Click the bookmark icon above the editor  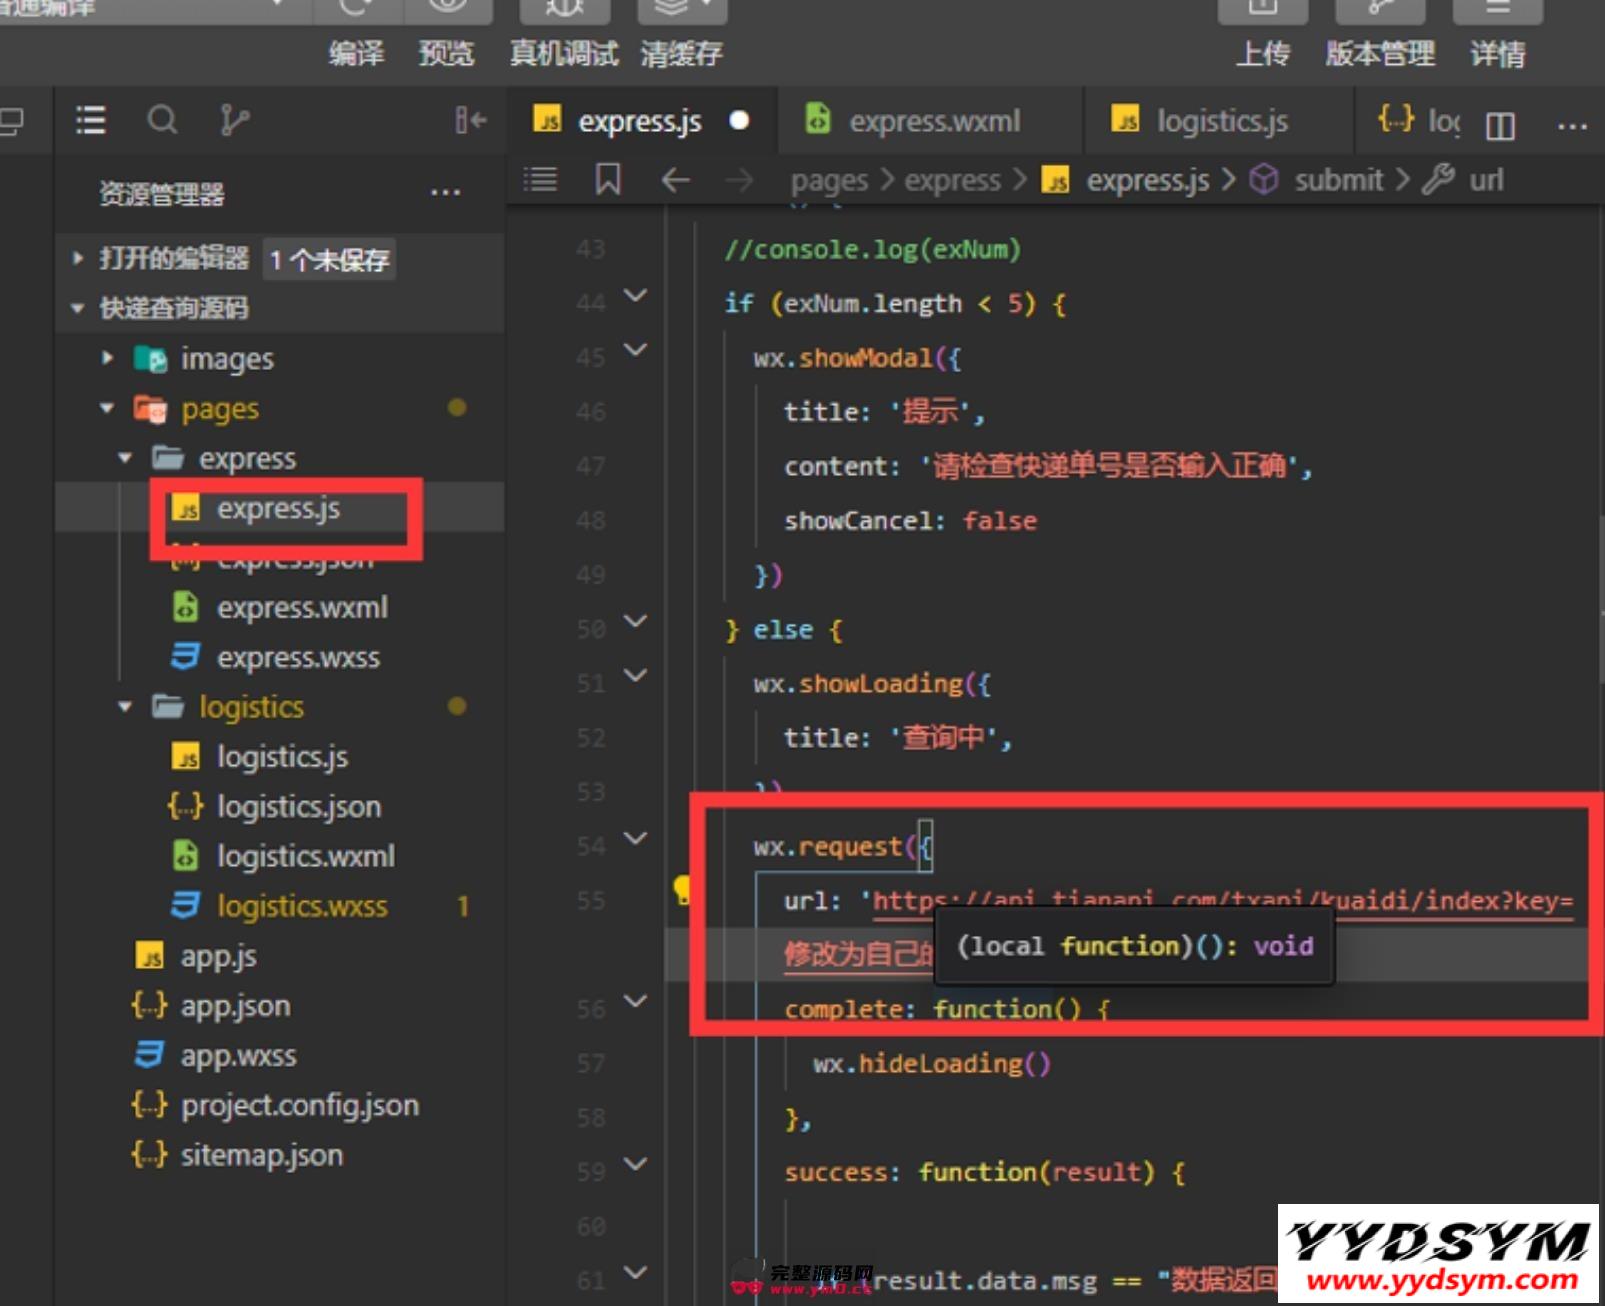click(606, 179)
